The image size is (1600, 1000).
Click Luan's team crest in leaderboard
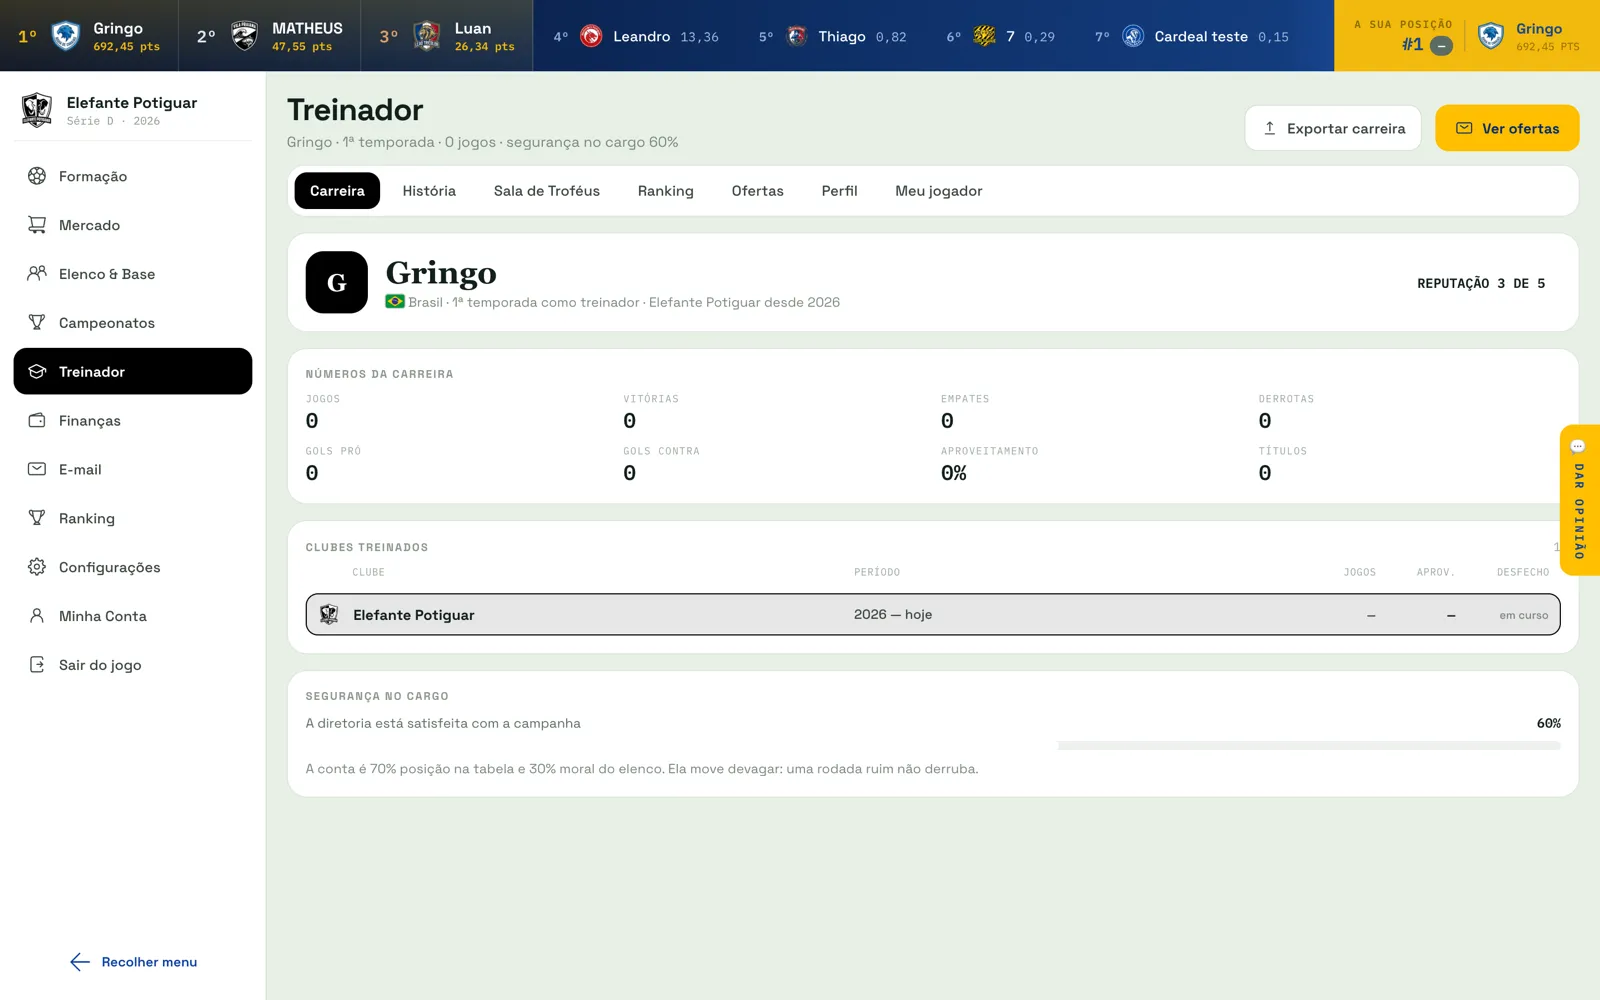427,36
